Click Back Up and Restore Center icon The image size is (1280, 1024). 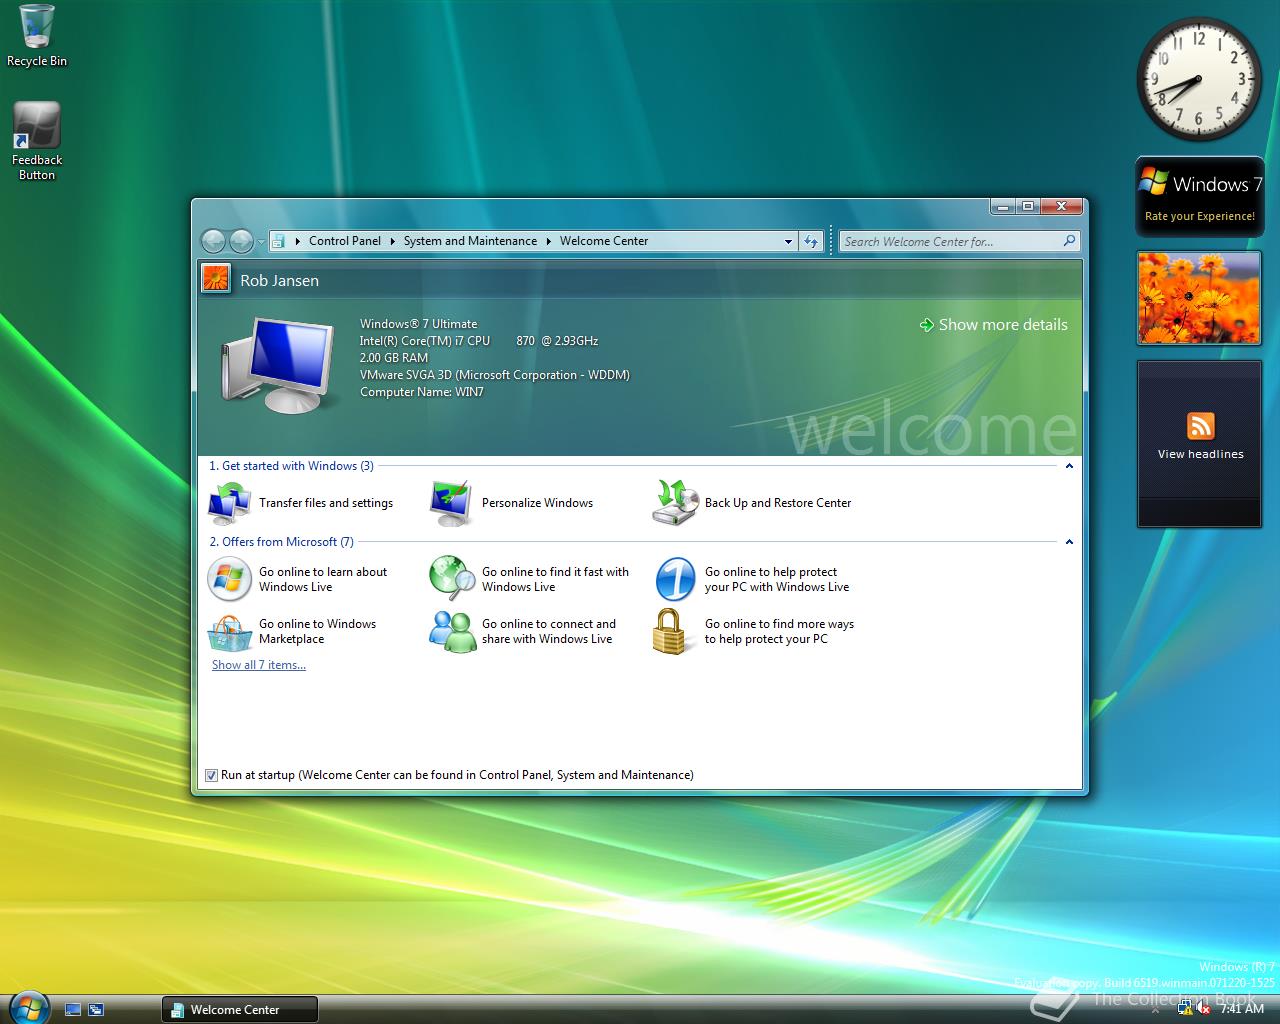tap(674, 503)
